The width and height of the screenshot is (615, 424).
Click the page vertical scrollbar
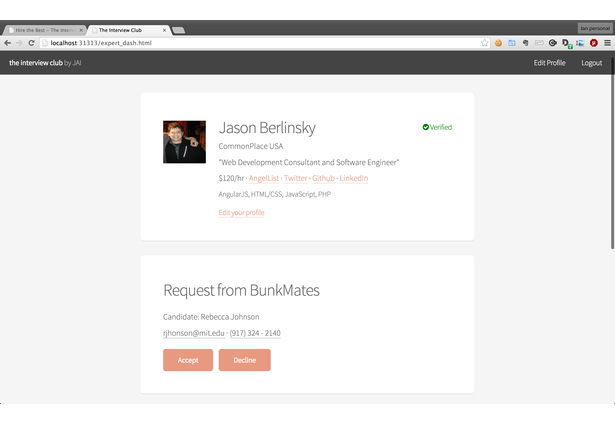point(612,153)
